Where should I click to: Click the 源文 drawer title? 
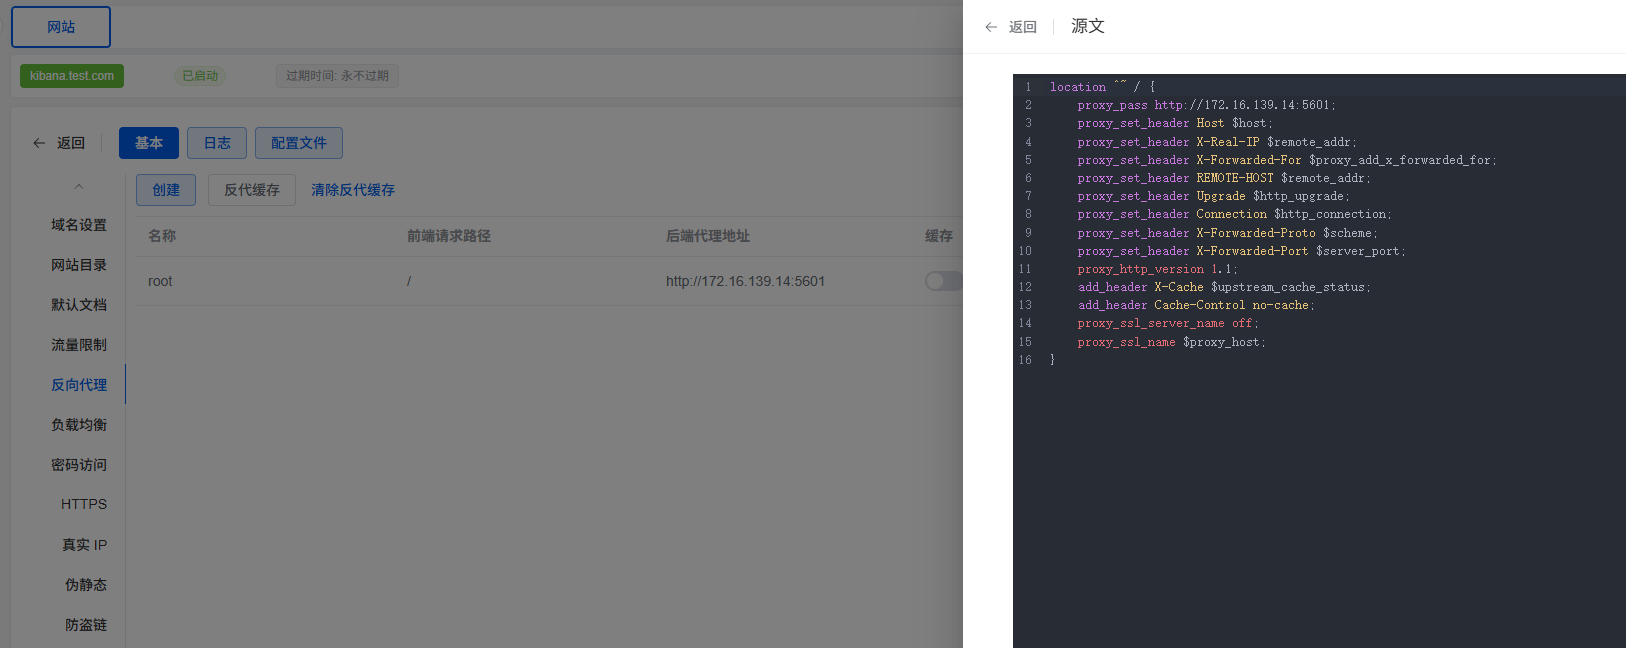click(1088, 26)
